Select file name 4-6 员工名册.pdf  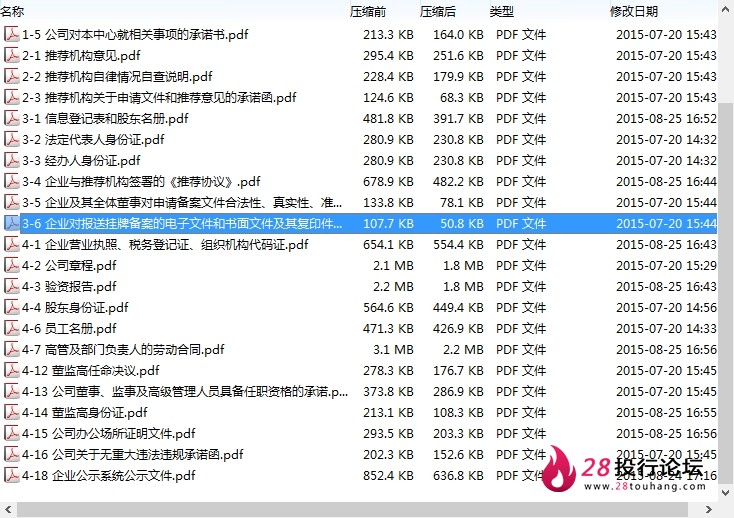click(x=69, y=328)
